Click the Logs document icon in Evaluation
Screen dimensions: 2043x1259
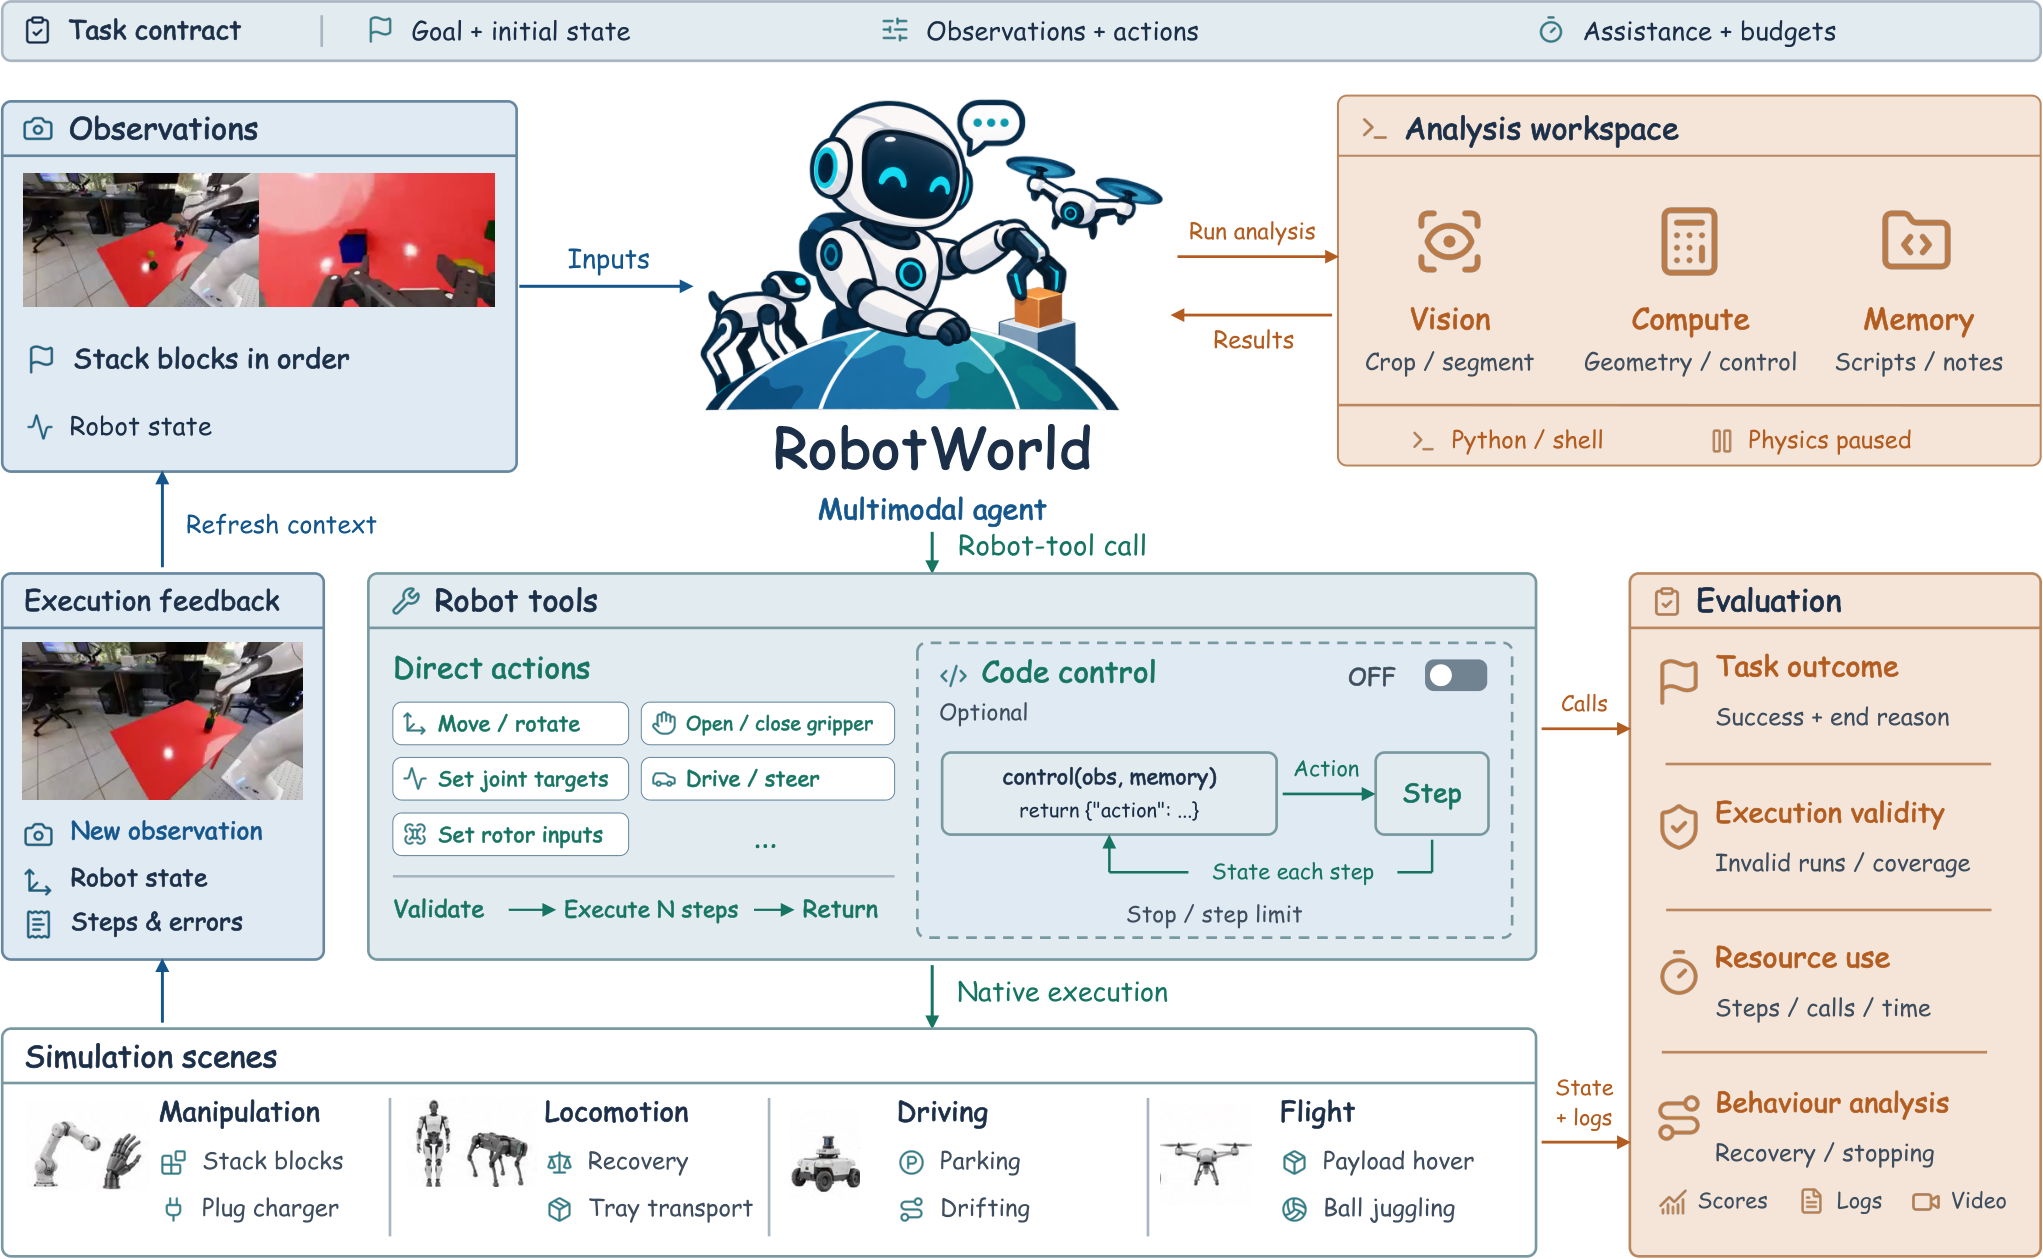click(1810, 1201)
